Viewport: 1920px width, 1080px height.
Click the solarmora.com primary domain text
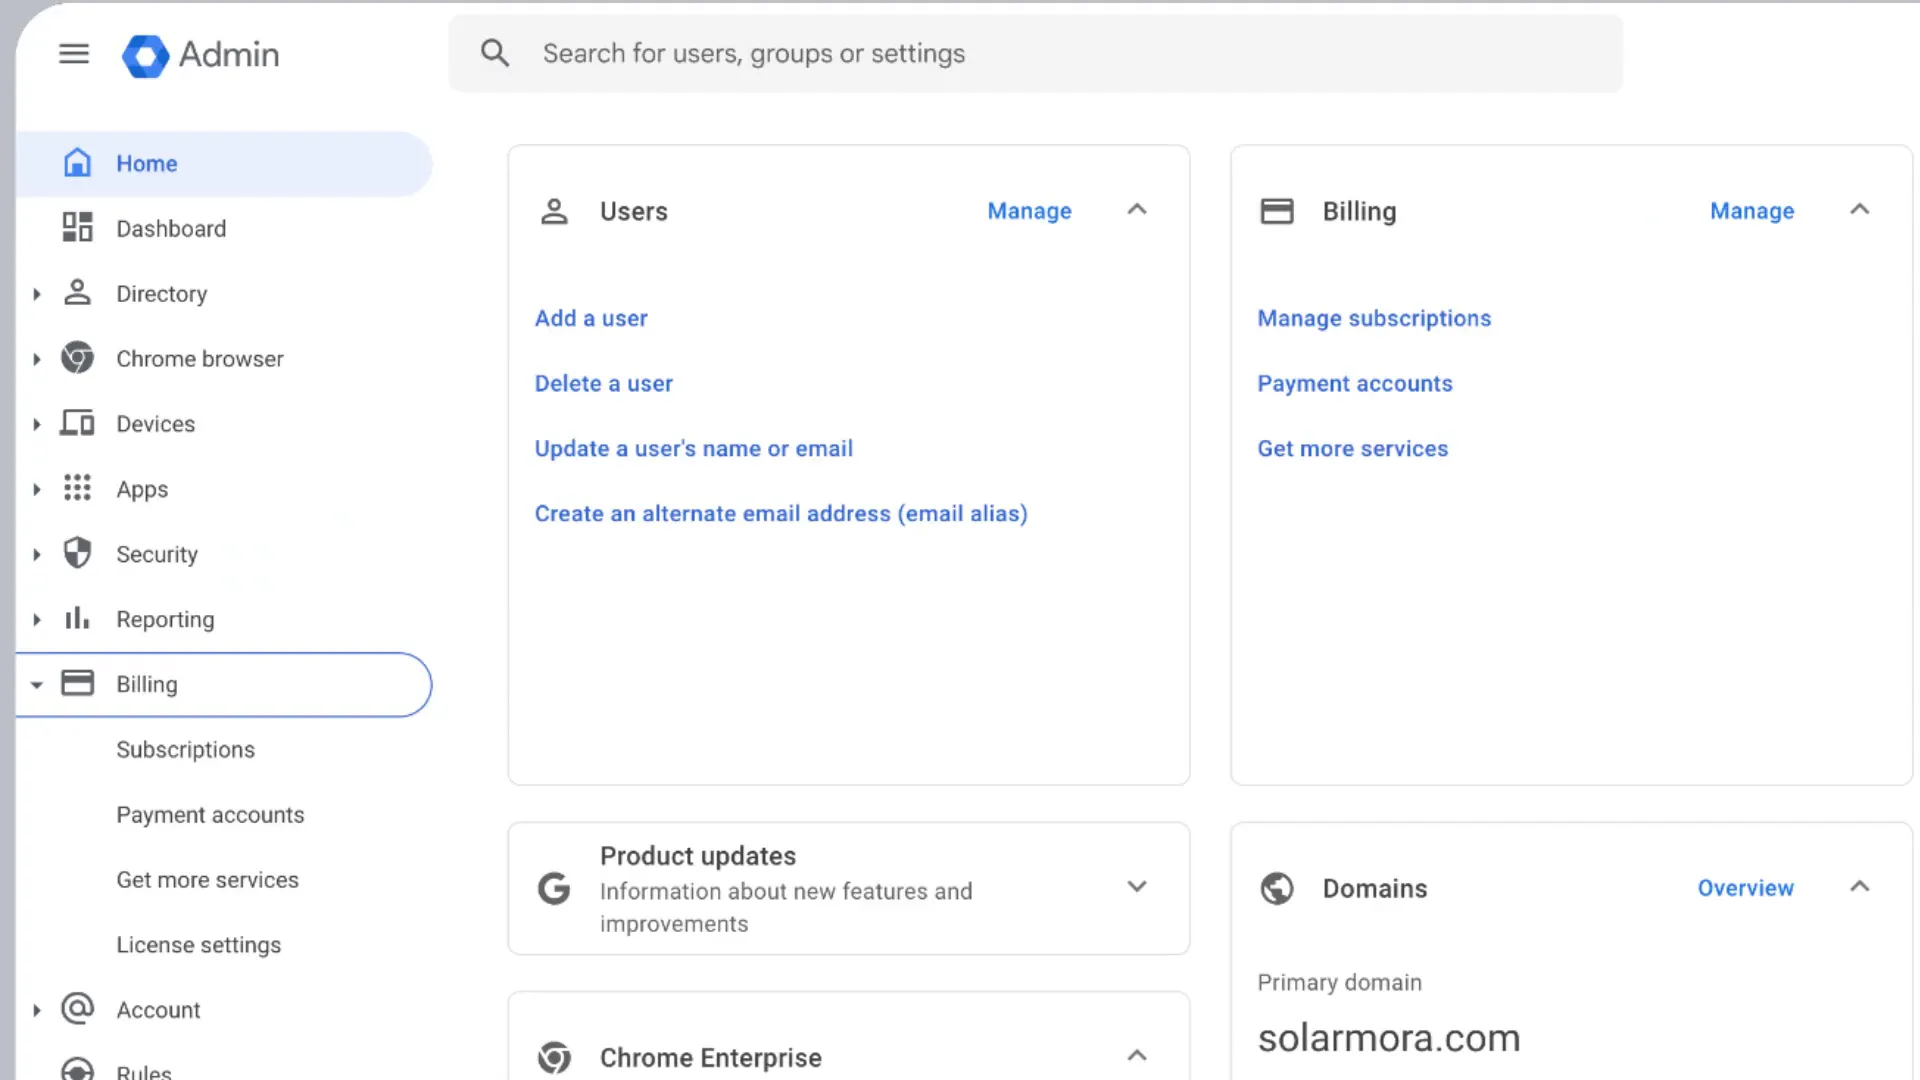pyautogui.click(x=1388, y=1038)
